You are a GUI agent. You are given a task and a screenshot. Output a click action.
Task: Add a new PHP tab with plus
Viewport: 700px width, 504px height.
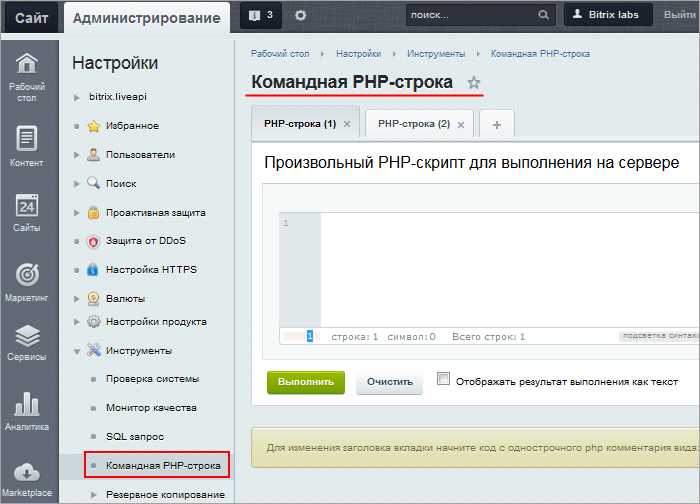click(x=496, y=125)
